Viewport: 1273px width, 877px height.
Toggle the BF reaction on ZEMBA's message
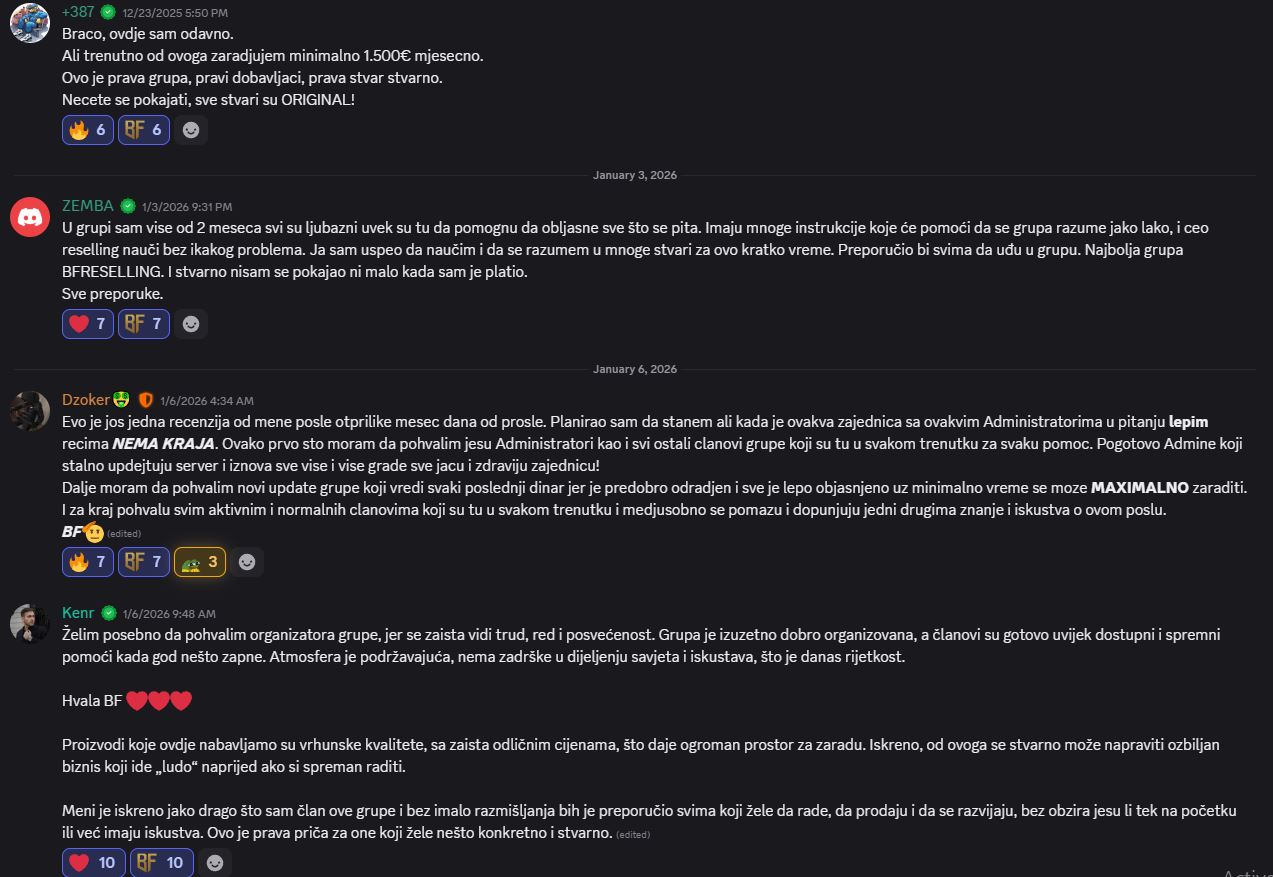click(143, 323)
